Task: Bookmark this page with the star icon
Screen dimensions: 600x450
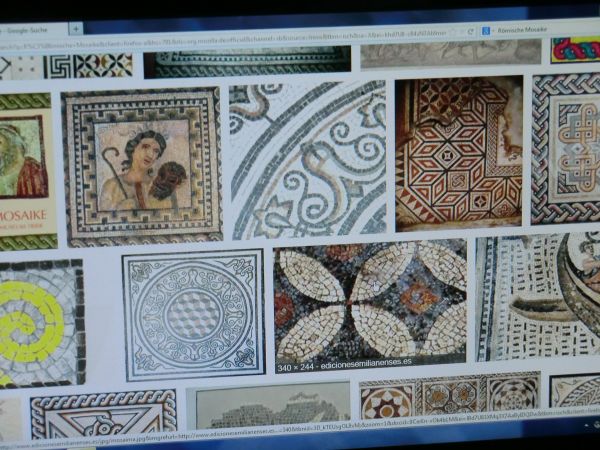Action: tap(454, 32)
